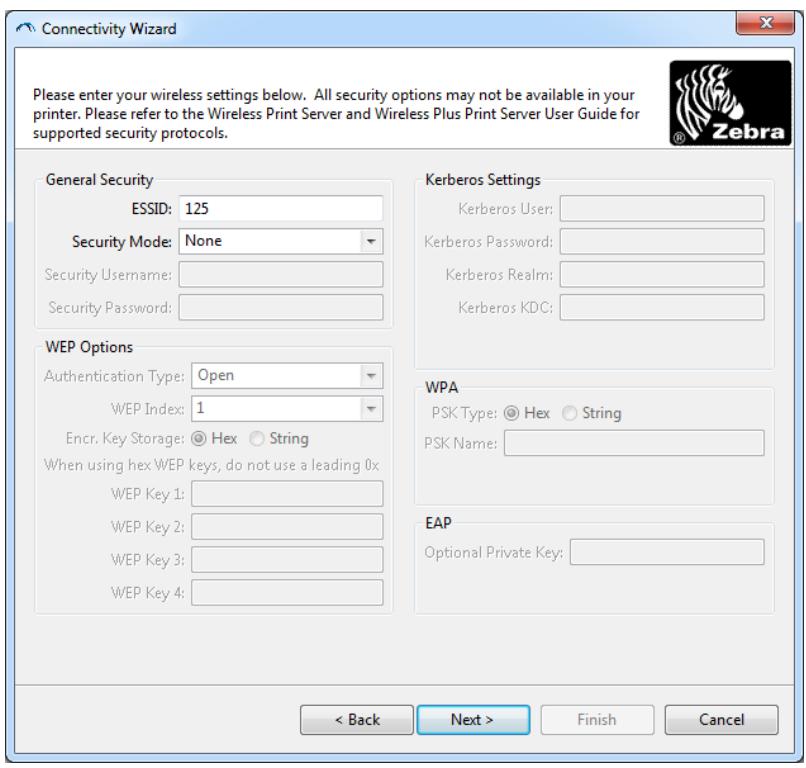The width and height of the screenshot is (806, 768).
Task: Click the Connectivity Wizard title bar icon
Action: 25,28
